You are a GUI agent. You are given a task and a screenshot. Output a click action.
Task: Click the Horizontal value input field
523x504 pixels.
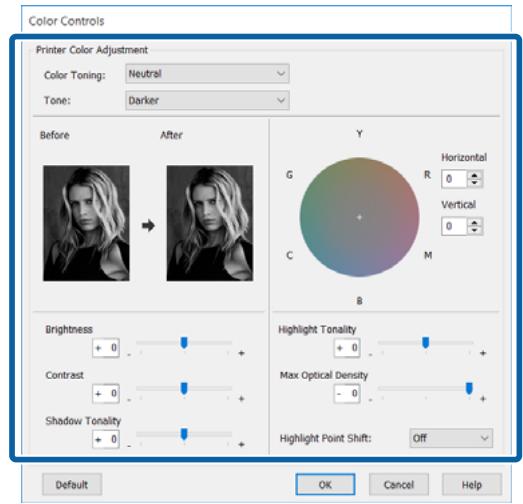coord(454,179)
